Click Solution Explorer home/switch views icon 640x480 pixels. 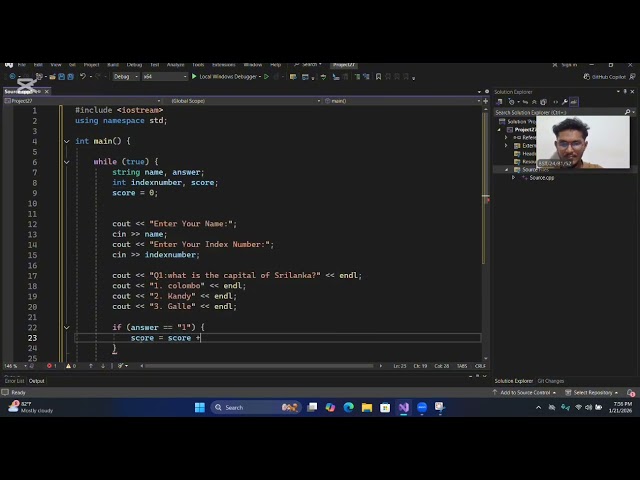(499, 102)
